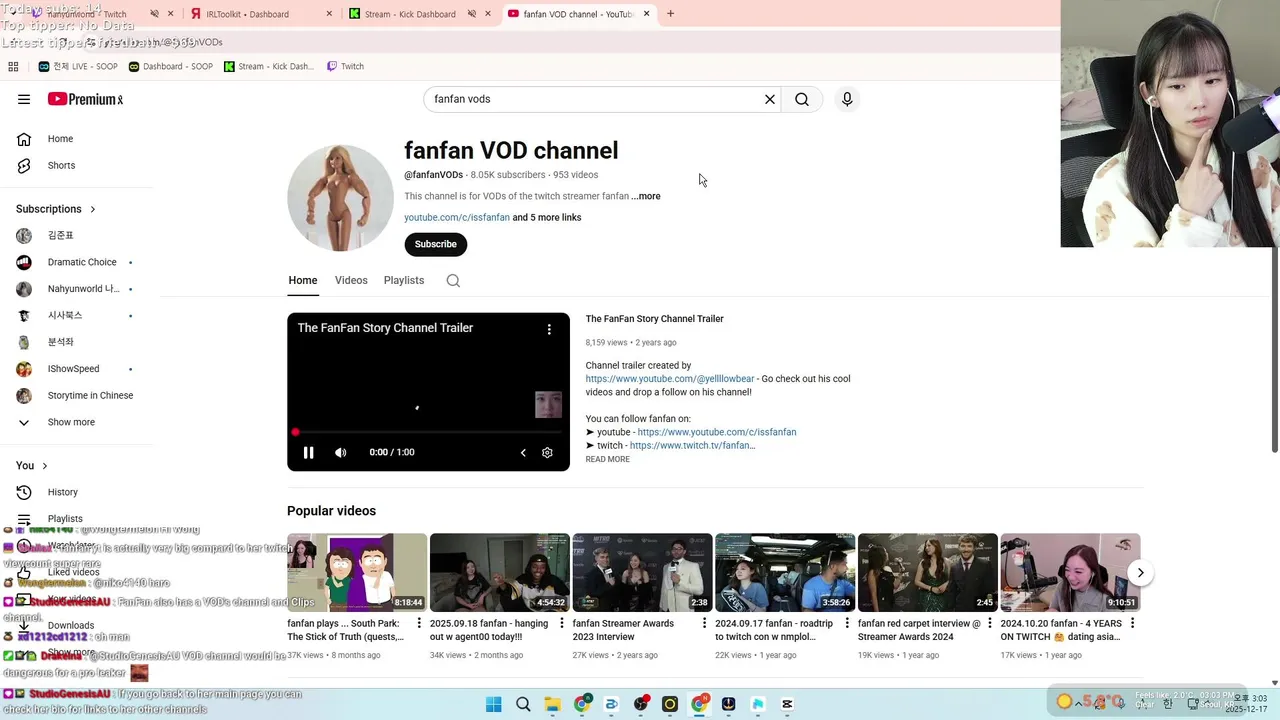Open Streamer Awards 2023 Interview thumbnail
The height and width of the screenshot is (720, 1280).
pyautogui.click(x=643, y=573)
